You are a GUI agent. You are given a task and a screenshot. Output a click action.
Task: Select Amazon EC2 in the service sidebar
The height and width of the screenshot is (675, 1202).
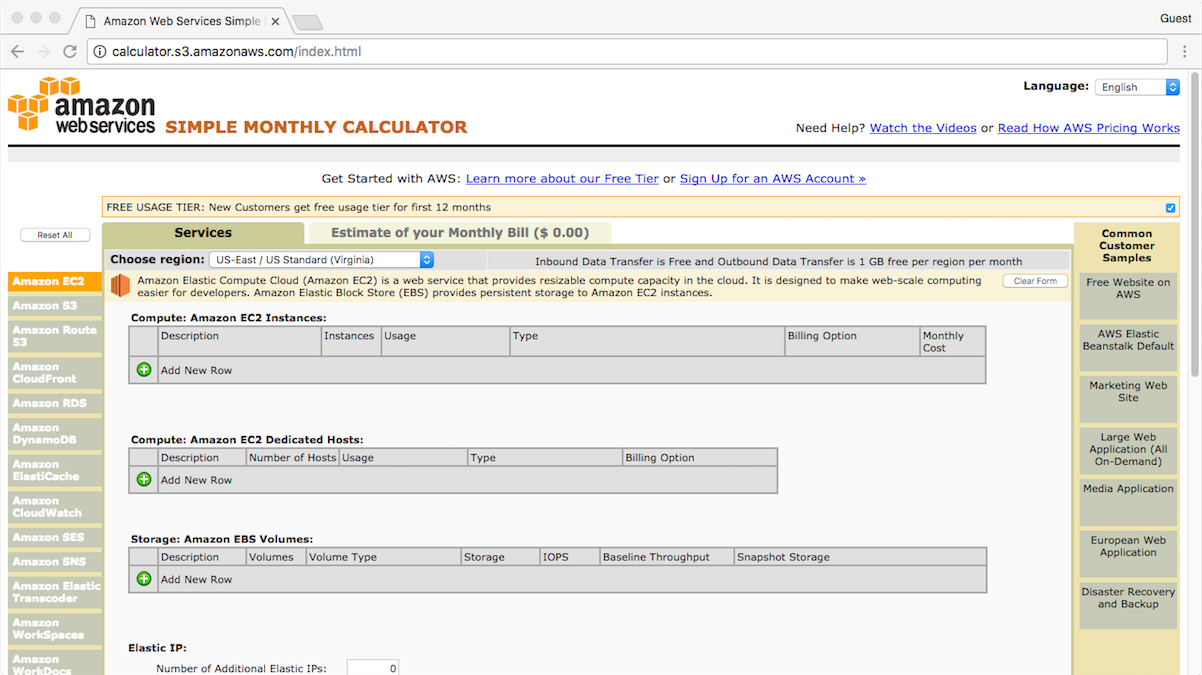pyautogui.click(x=55, y=282)
